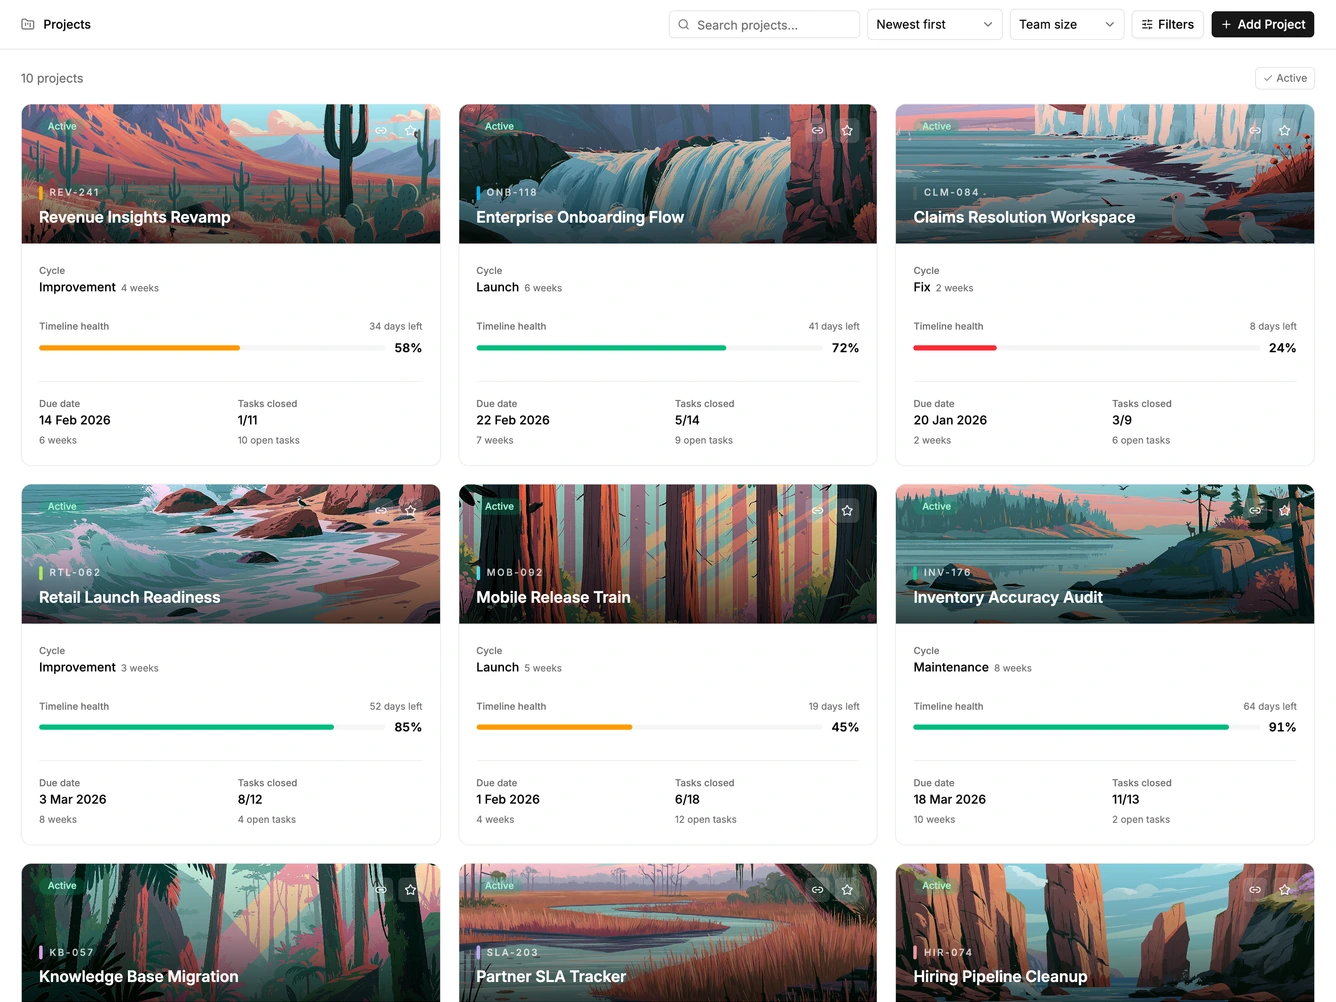This screenshot has width=1336, height=1002.
Task: Focus the Search projects field
Action: point(764,25)
